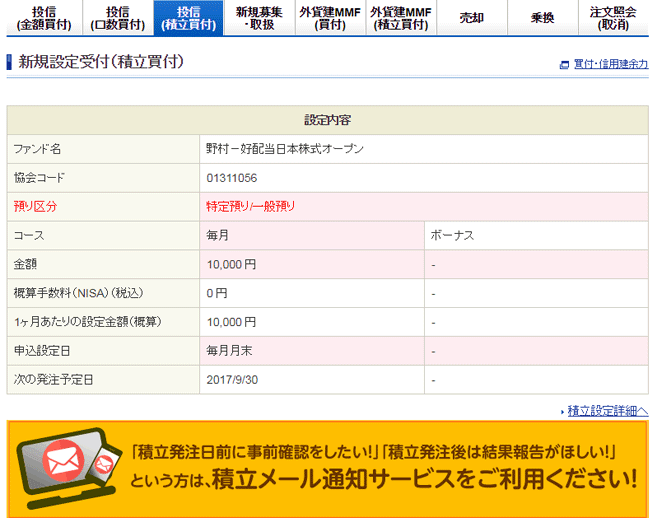
Task: Click the 金額 row label
Action: (x=25, y=264)
